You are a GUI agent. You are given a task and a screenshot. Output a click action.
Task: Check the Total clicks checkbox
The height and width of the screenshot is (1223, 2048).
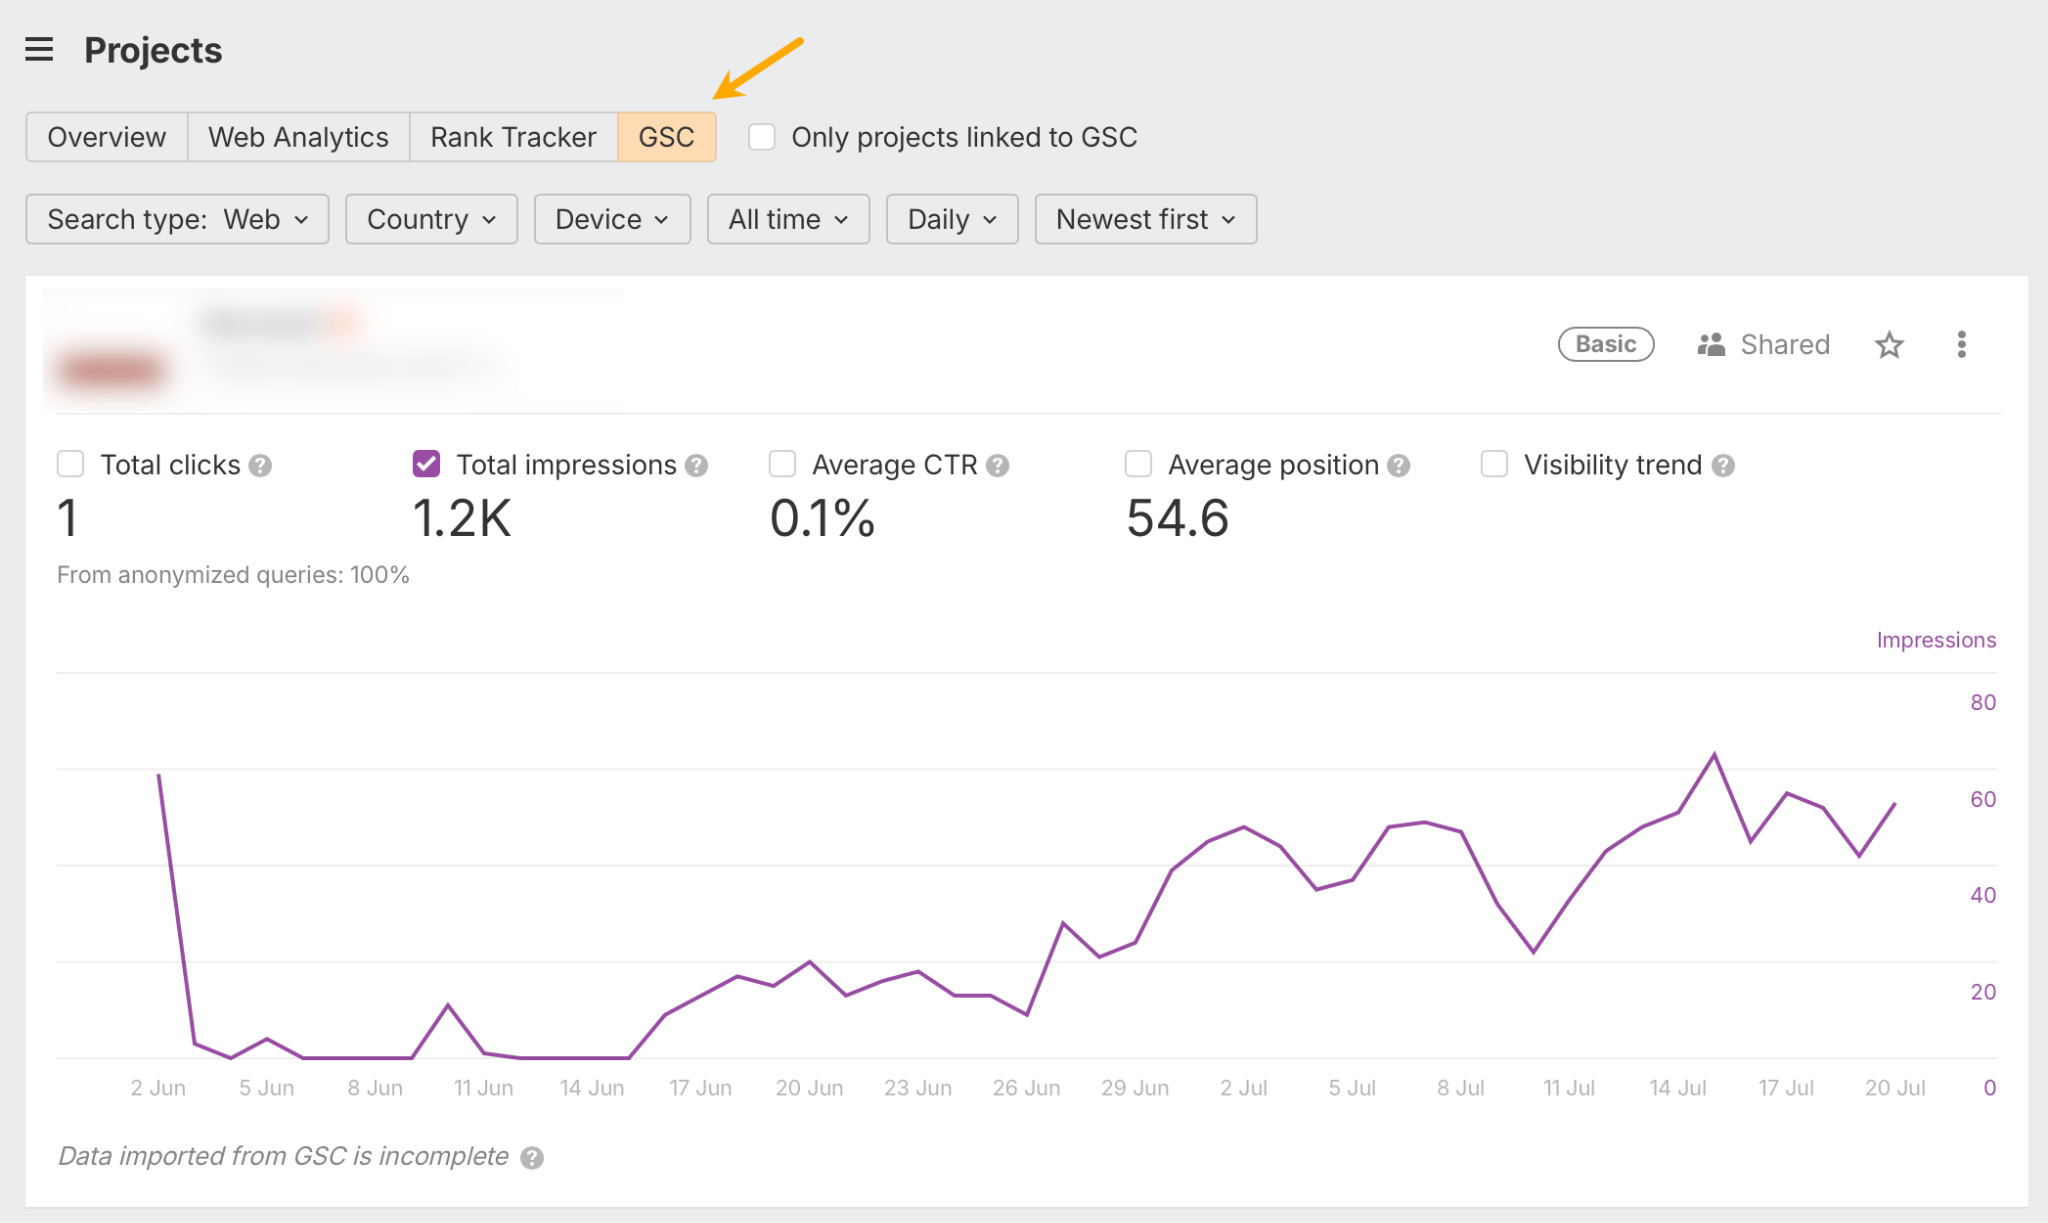(x=71, y=464)
